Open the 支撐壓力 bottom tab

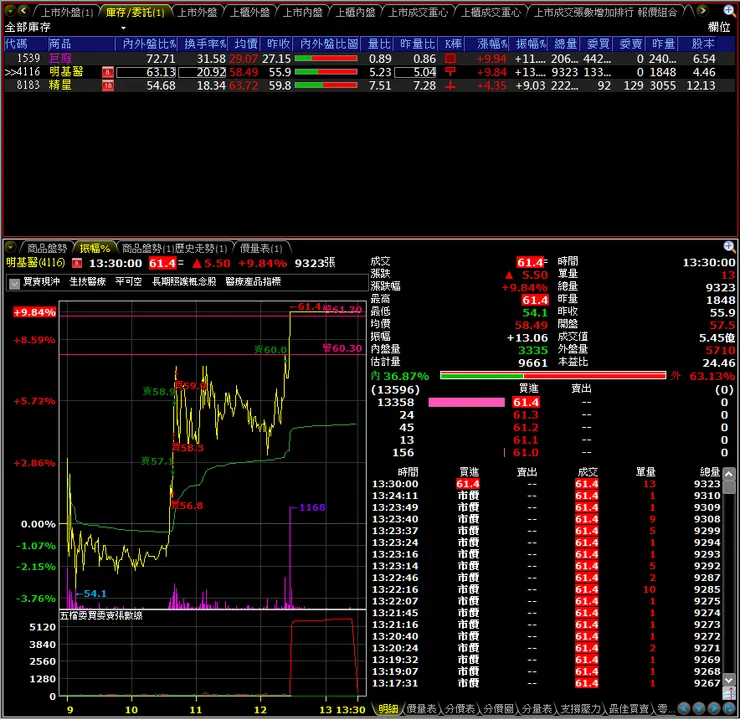(x=580, y=709)
